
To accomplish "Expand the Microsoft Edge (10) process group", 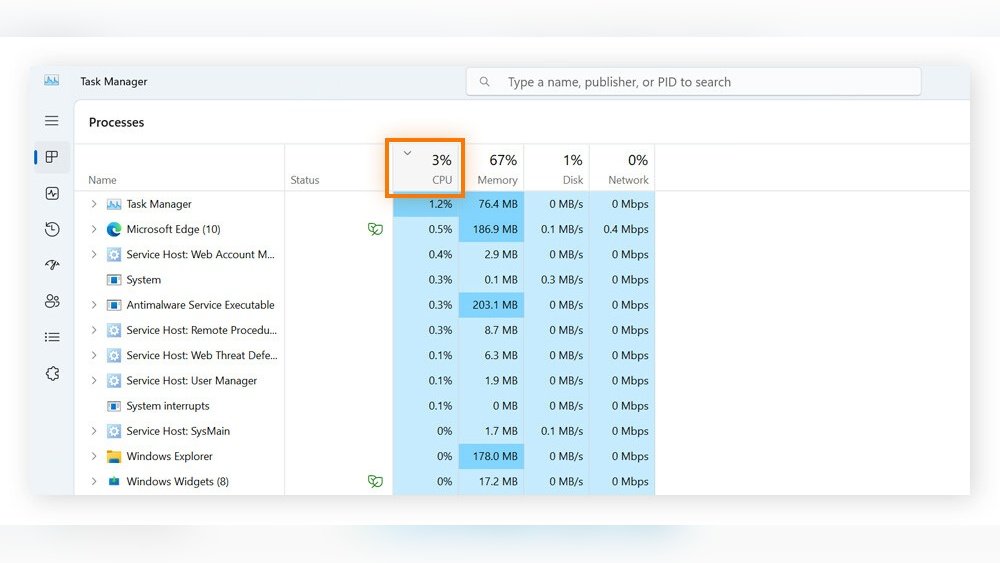I will (94, 229).
